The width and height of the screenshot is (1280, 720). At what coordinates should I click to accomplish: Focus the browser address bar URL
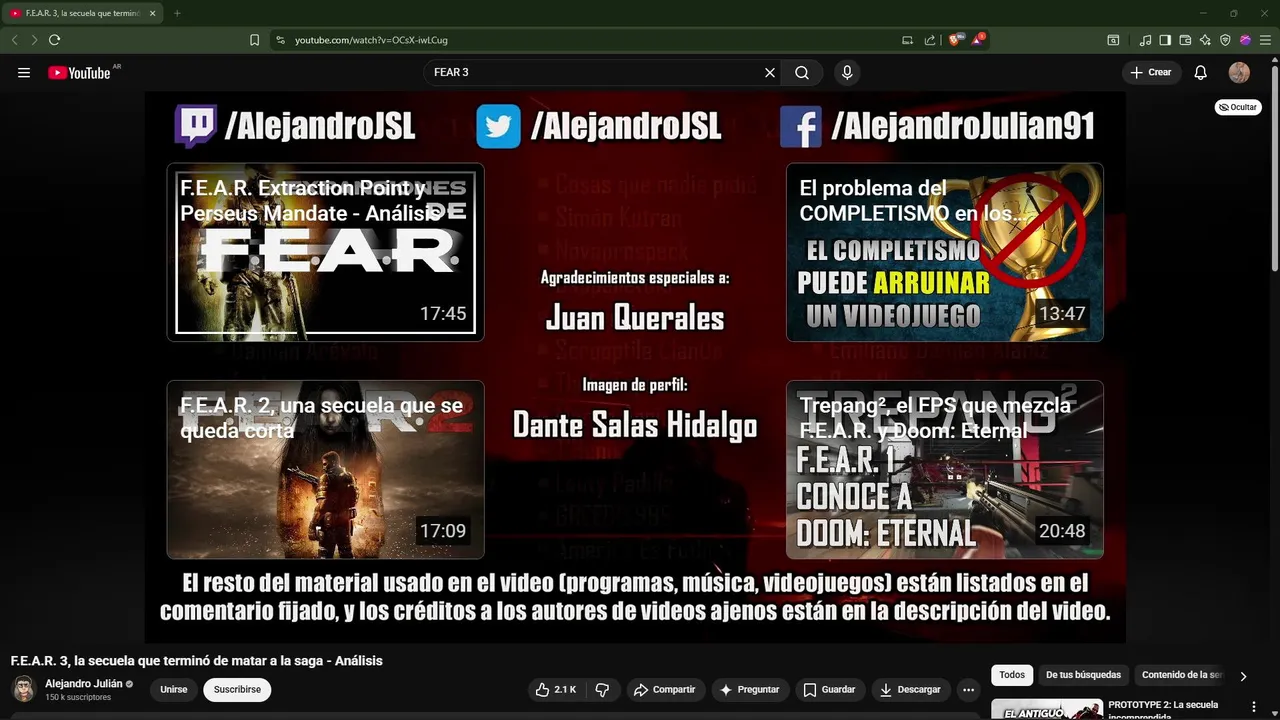pyautogui.click(x=371, y=40)
